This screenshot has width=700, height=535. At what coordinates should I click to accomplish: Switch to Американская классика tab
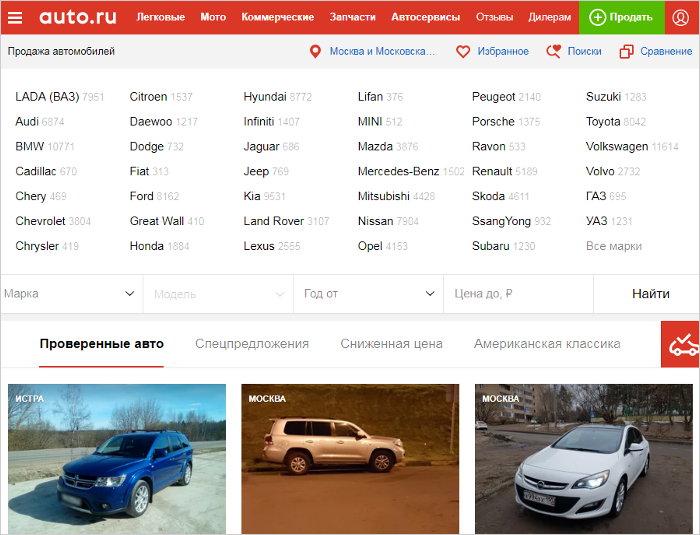[x=547, y=344]
